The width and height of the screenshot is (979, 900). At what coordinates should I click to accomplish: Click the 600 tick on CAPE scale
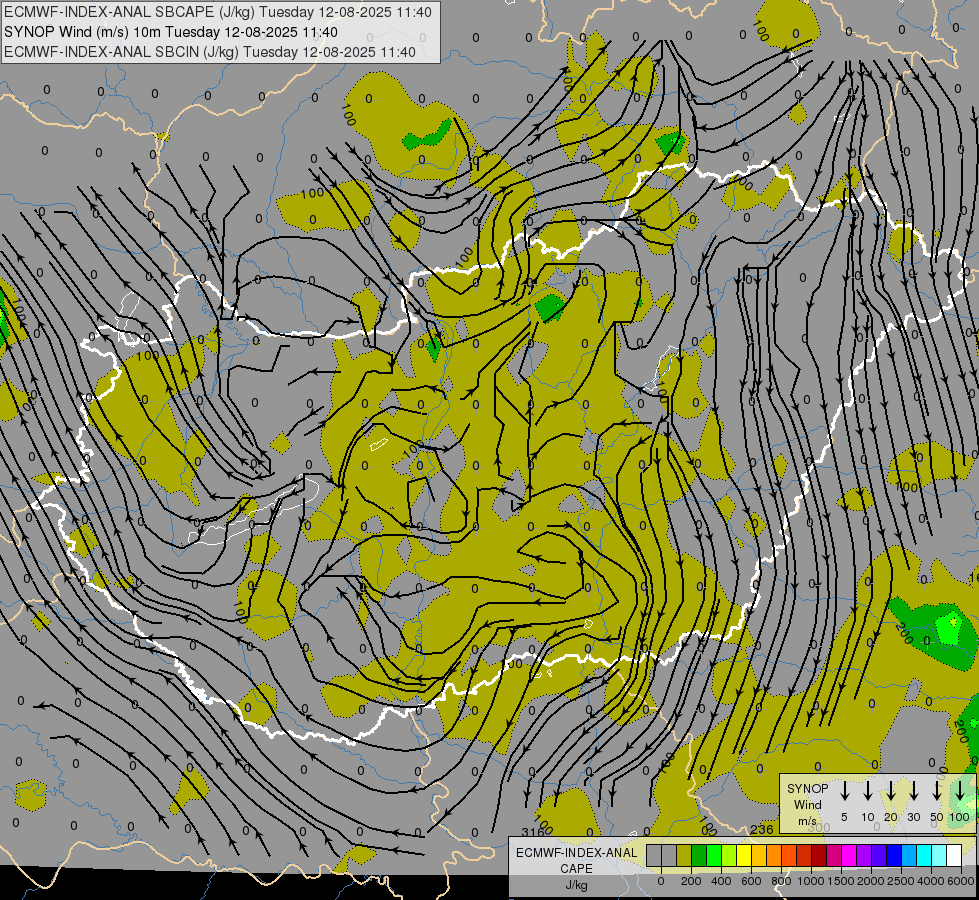tap(751, 881)
